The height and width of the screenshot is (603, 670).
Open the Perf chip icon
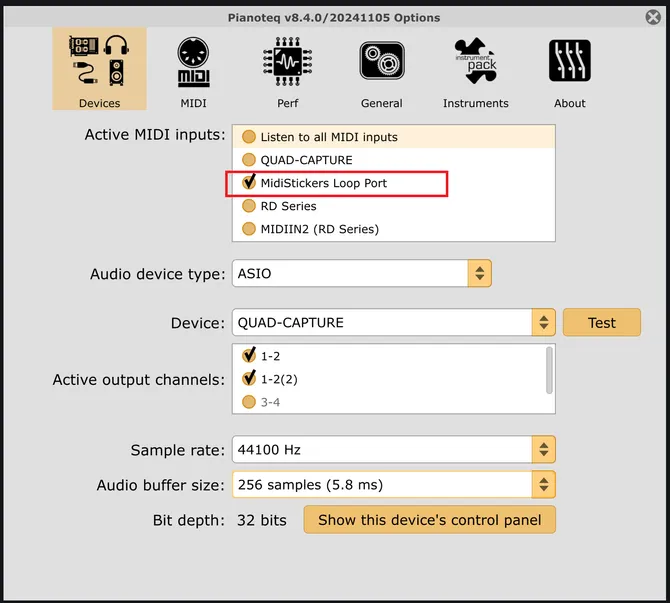coord(288,62)
